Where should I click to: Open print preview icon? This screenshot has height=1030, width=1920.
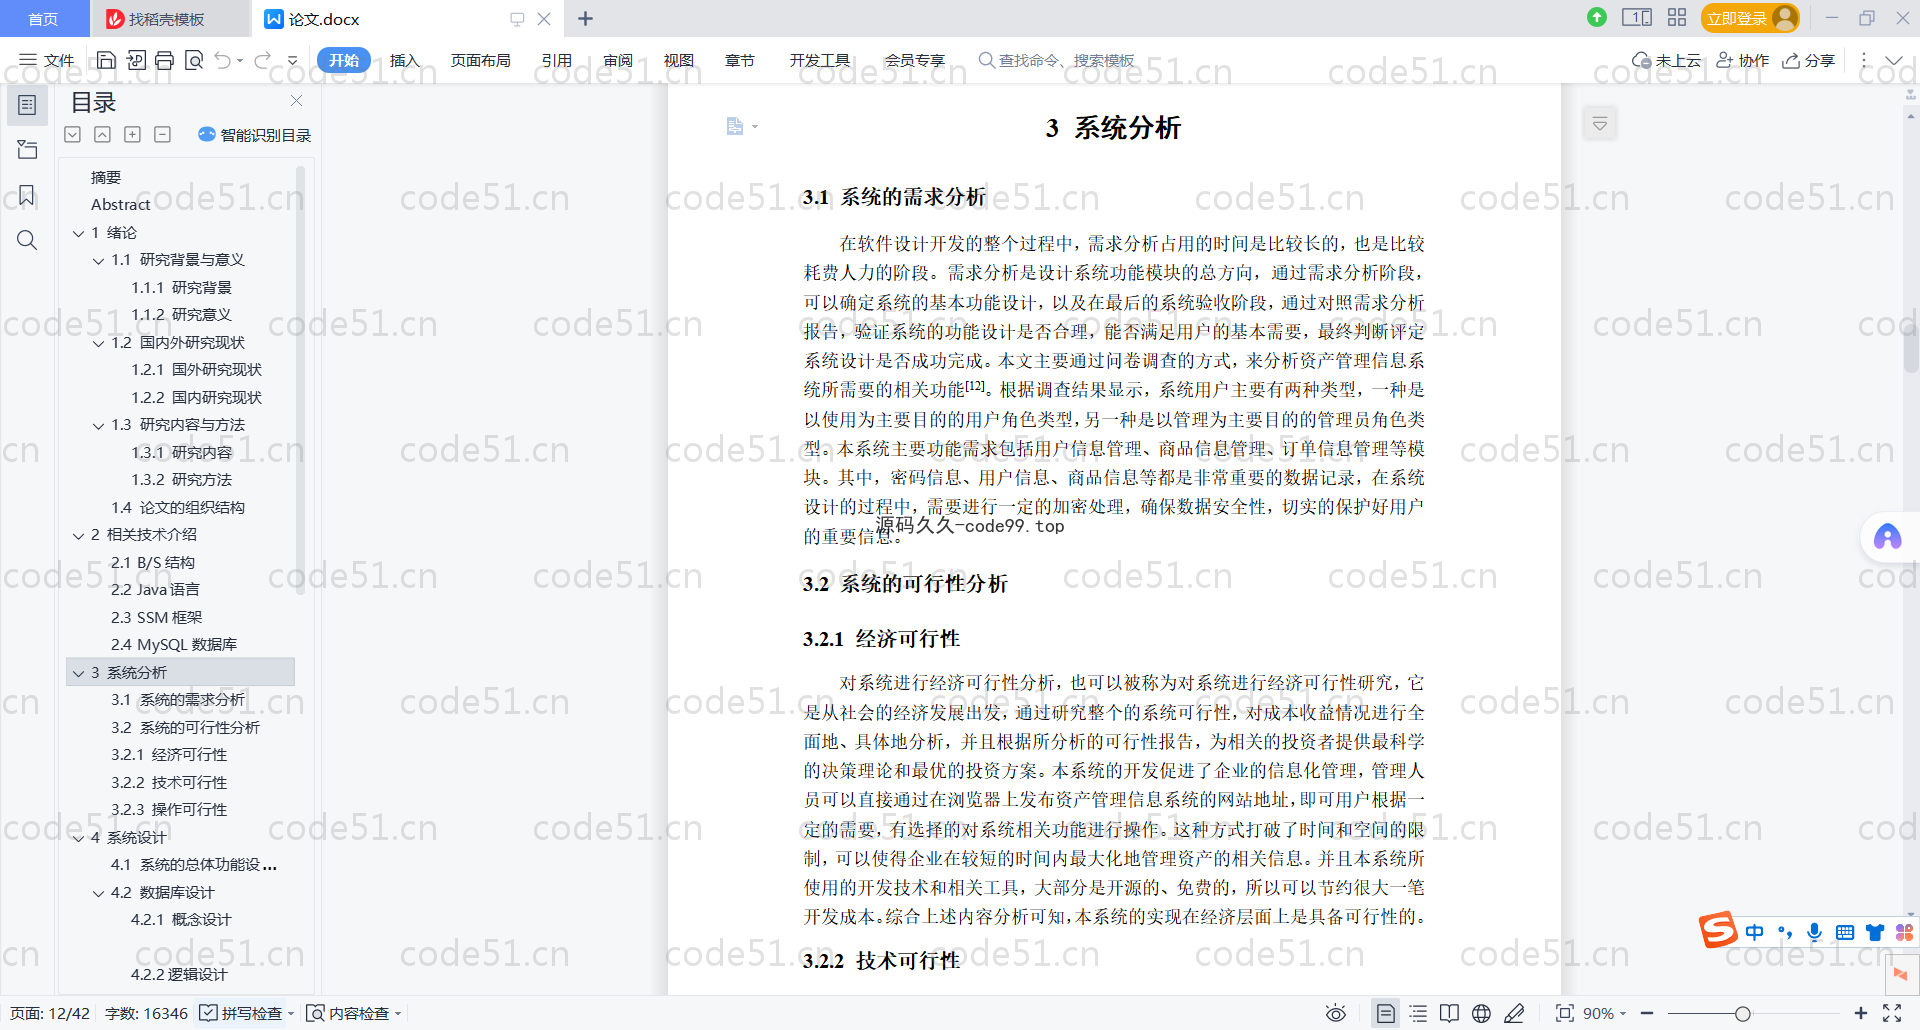pos(194,60)
